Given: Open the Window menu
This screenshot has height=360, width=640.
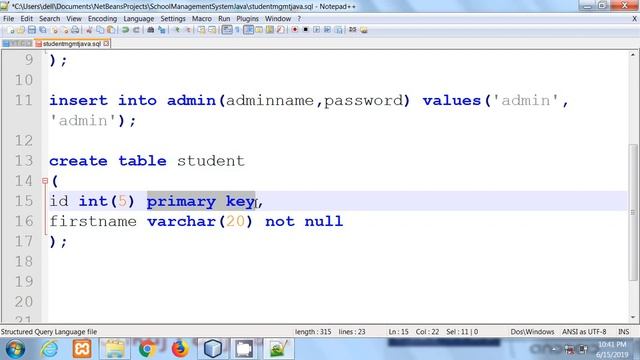Looking at the screenshot, I should (x=278, y=19).
